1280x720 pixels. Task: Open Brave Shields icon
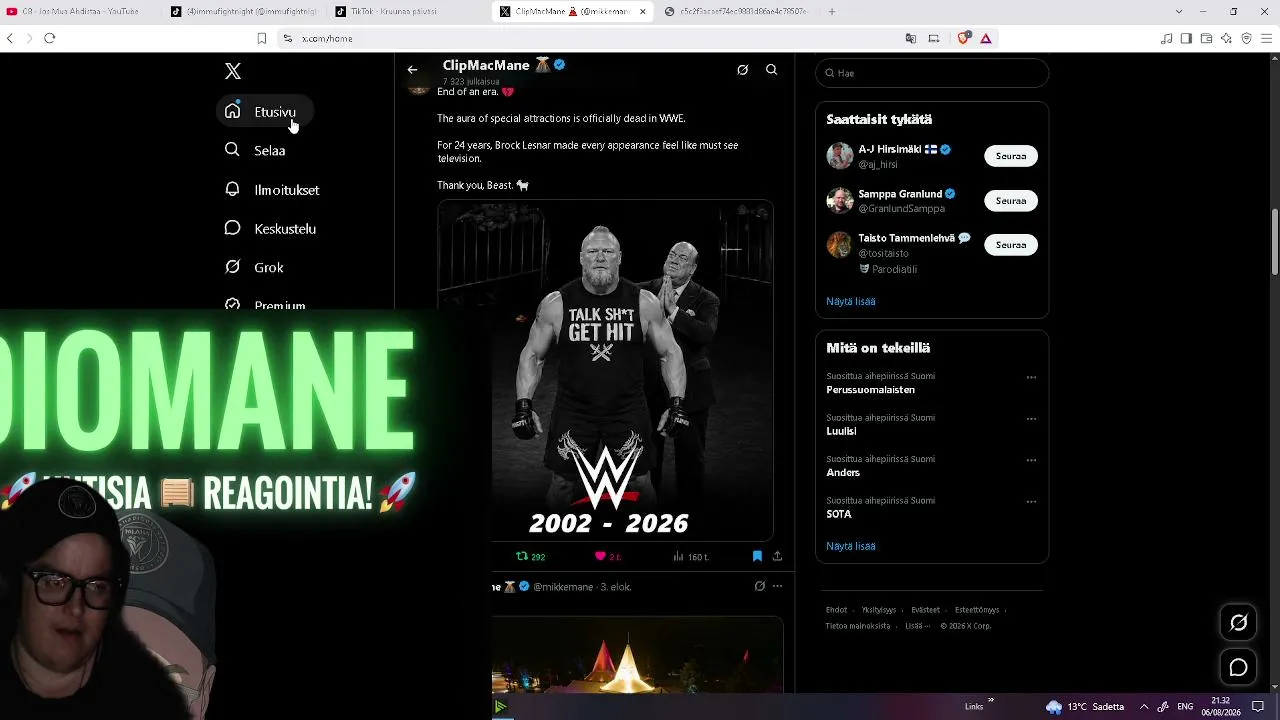[x=964, y=38]
